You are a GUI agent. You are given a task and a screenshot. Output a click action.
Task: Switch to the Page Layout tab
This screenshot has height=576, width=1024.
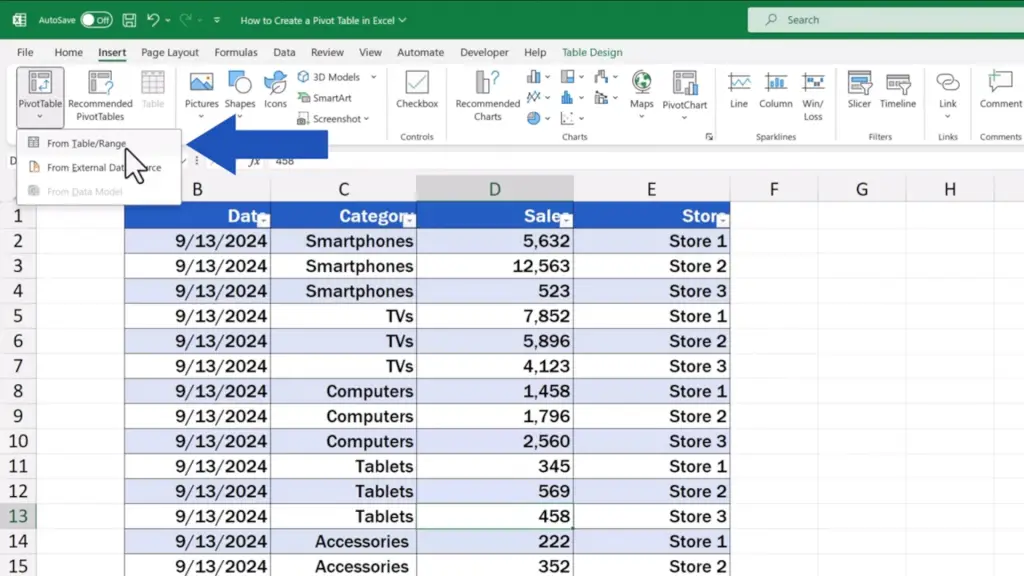pos(170,52)
